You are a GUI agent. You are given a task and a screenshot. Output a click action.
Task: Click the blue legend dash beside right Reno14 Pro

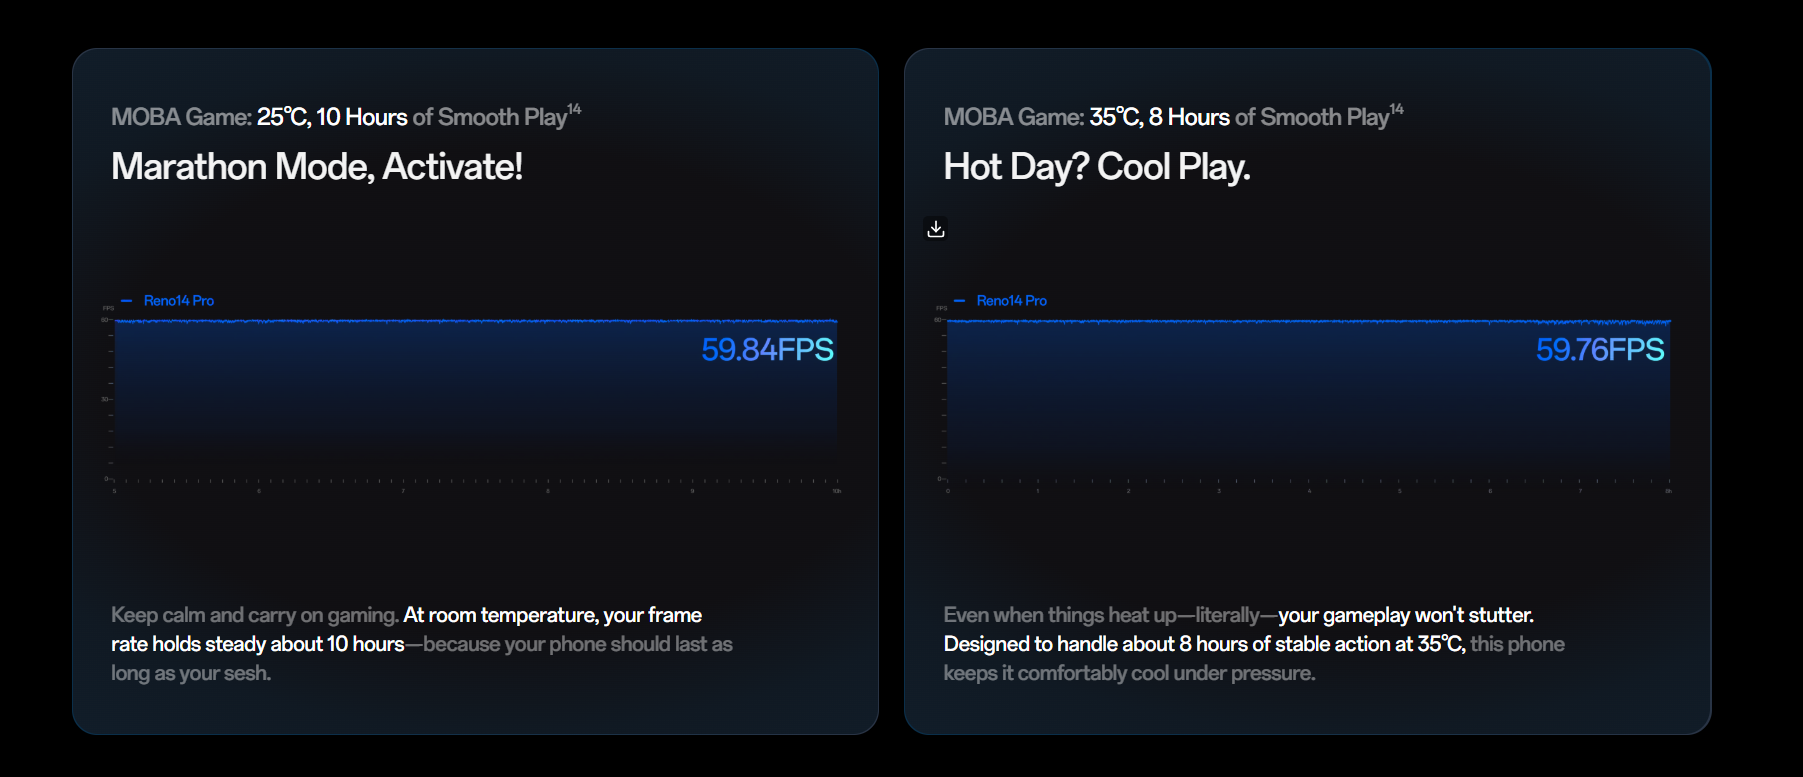pos(959,300)
